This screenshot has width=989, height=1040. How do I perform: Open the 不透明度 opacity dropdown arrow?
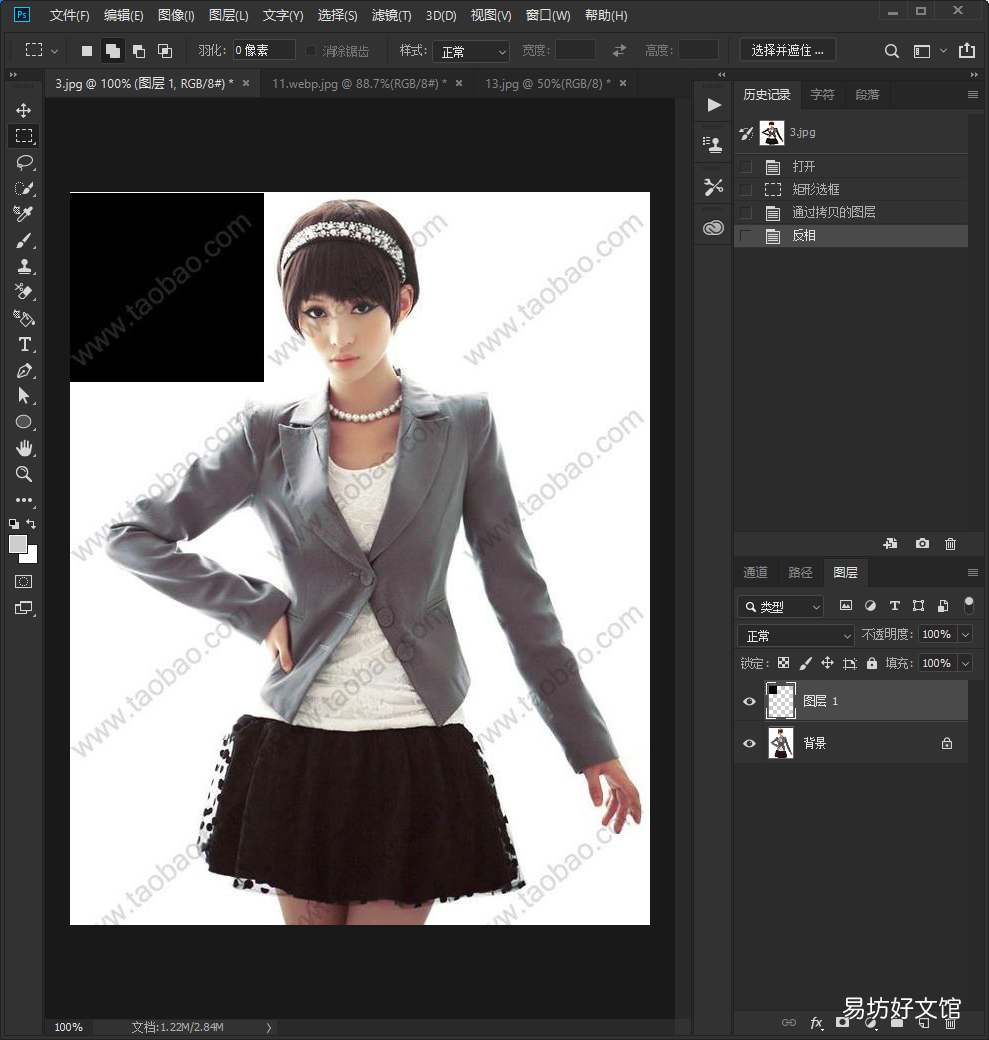(x=966, y=635)
